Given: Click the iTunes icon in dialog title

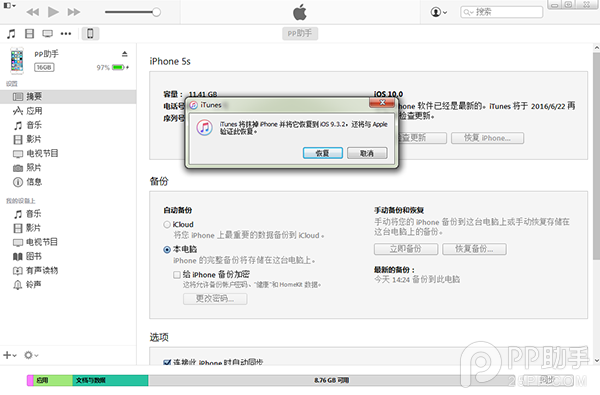Looking at the screenshot, I should point(194,105).
